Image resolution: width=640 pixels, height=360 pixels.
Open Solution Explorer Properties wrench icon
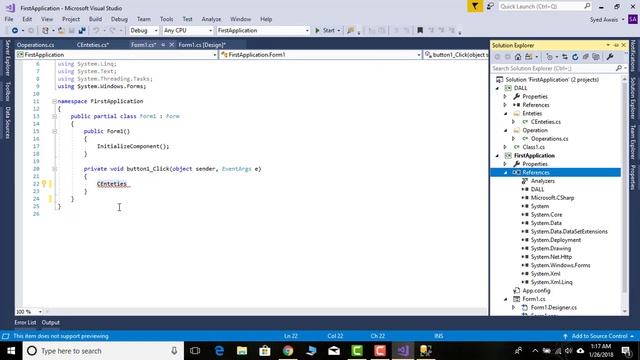pyautogui.click(x=610, y=57)
